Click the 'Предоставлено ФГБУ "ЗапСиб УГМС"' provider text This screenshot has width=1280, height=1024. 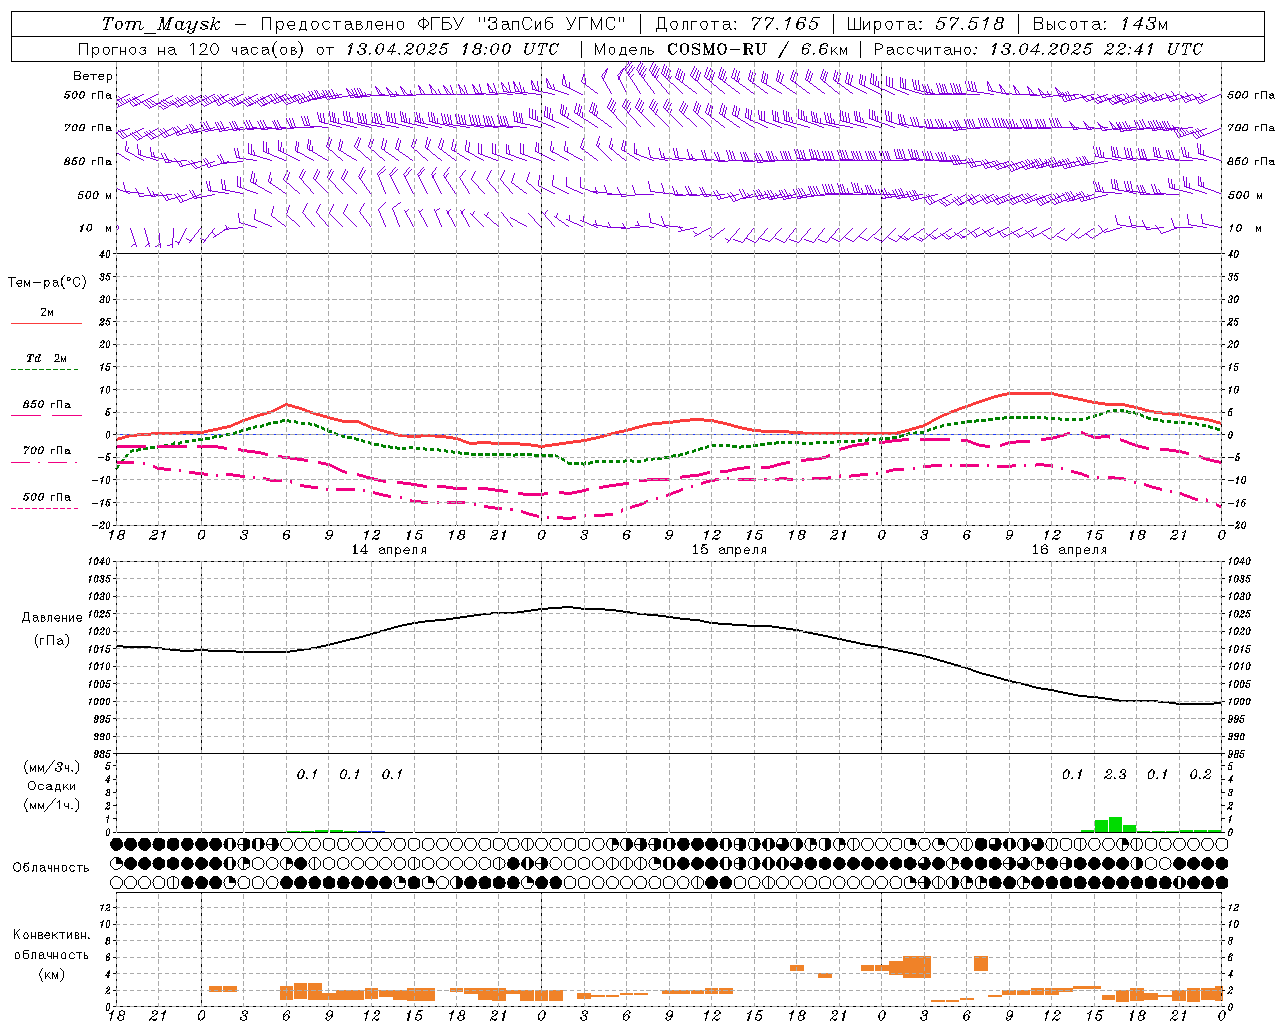[443, 24]
